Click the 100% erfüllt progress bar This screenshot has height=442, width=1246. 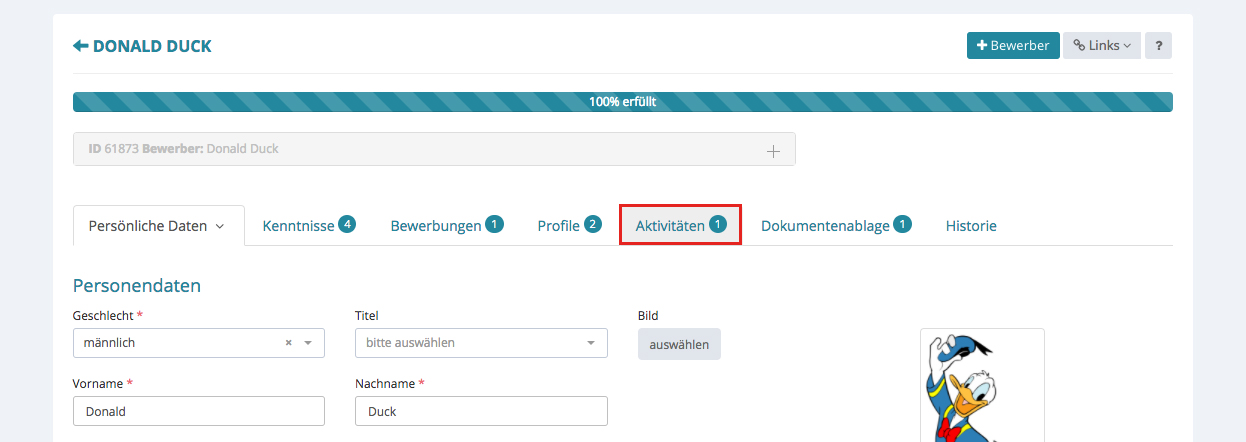pos(622,102)
